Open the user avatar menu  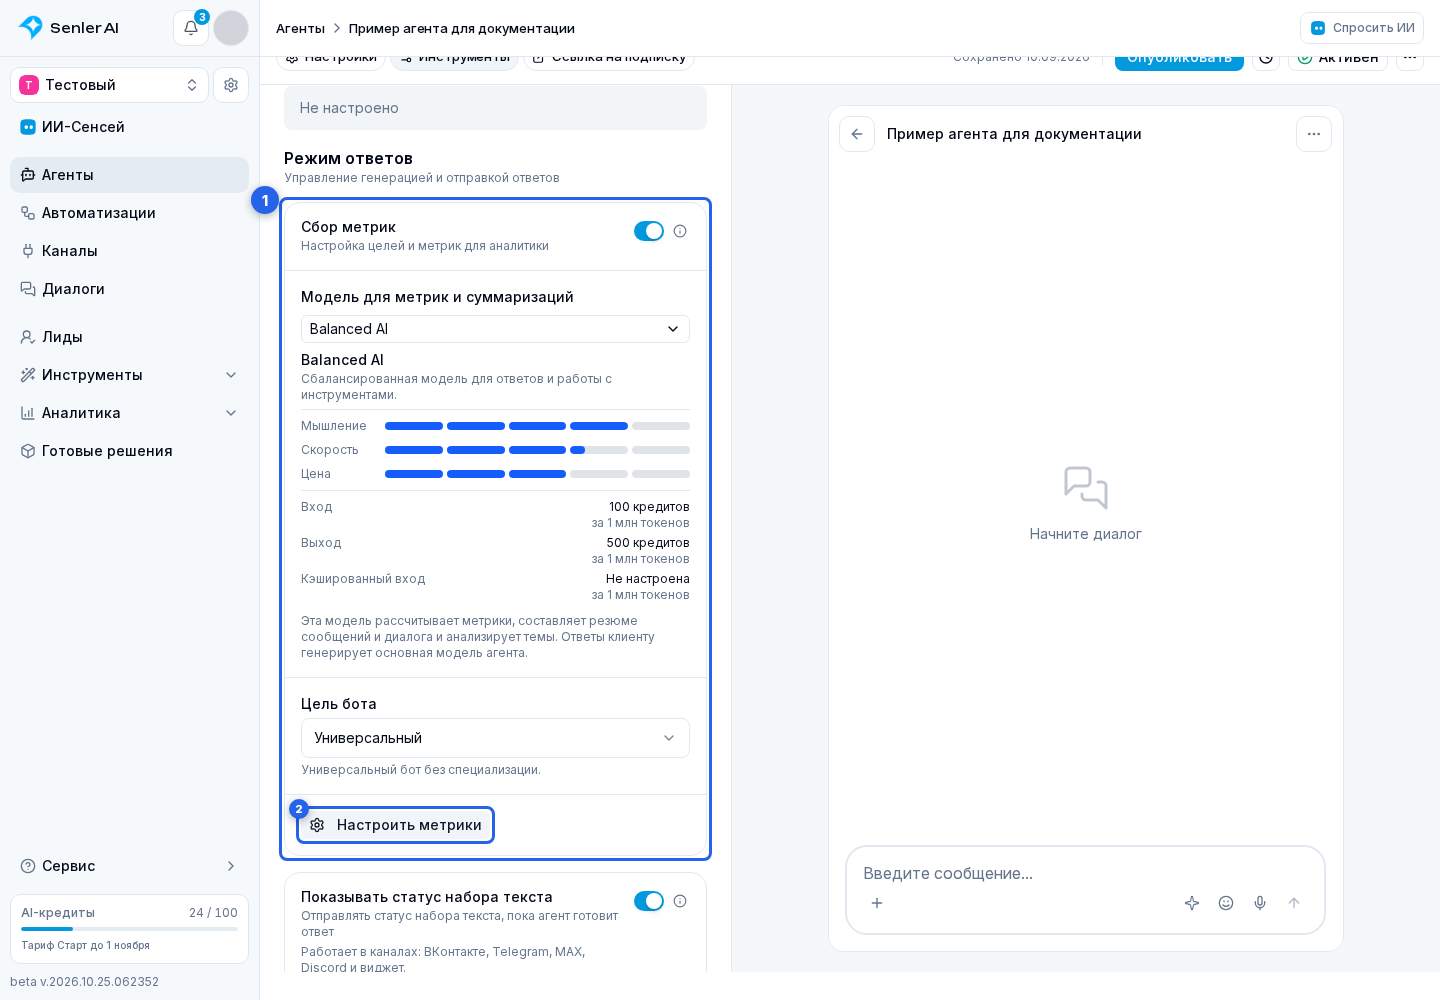231,28
